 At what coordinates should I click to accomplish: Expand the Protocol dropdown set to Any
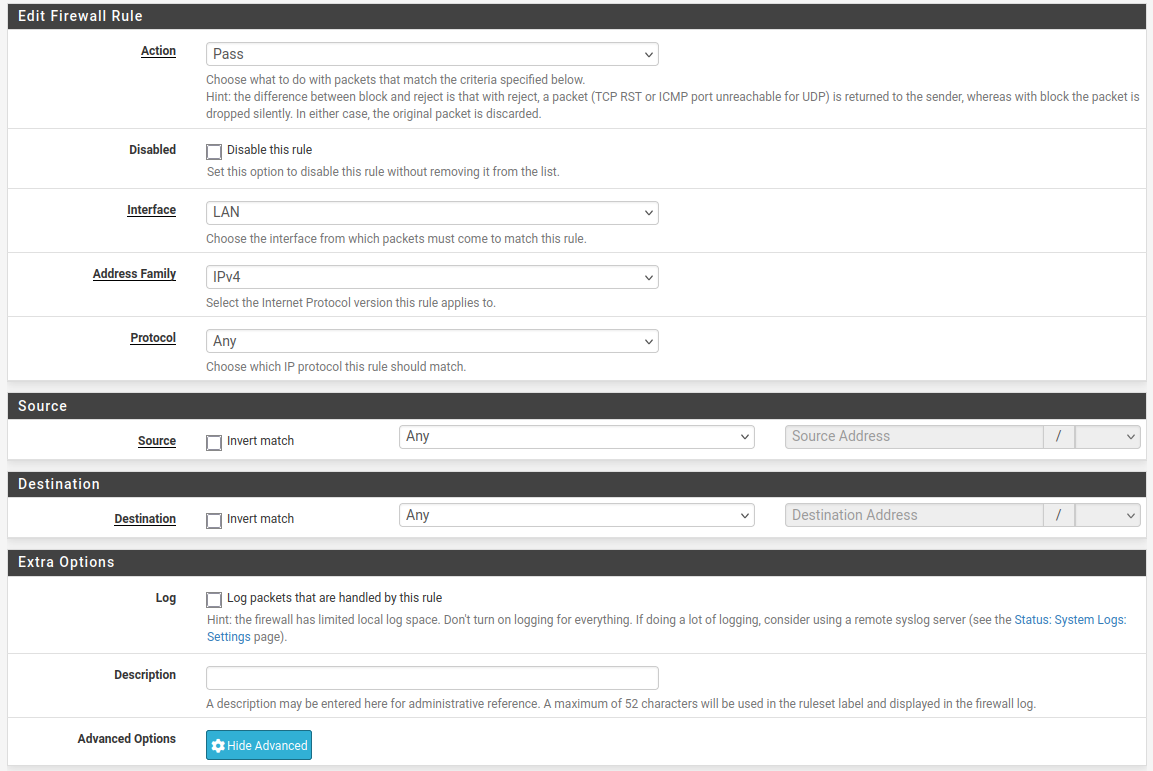pos(432,341)
